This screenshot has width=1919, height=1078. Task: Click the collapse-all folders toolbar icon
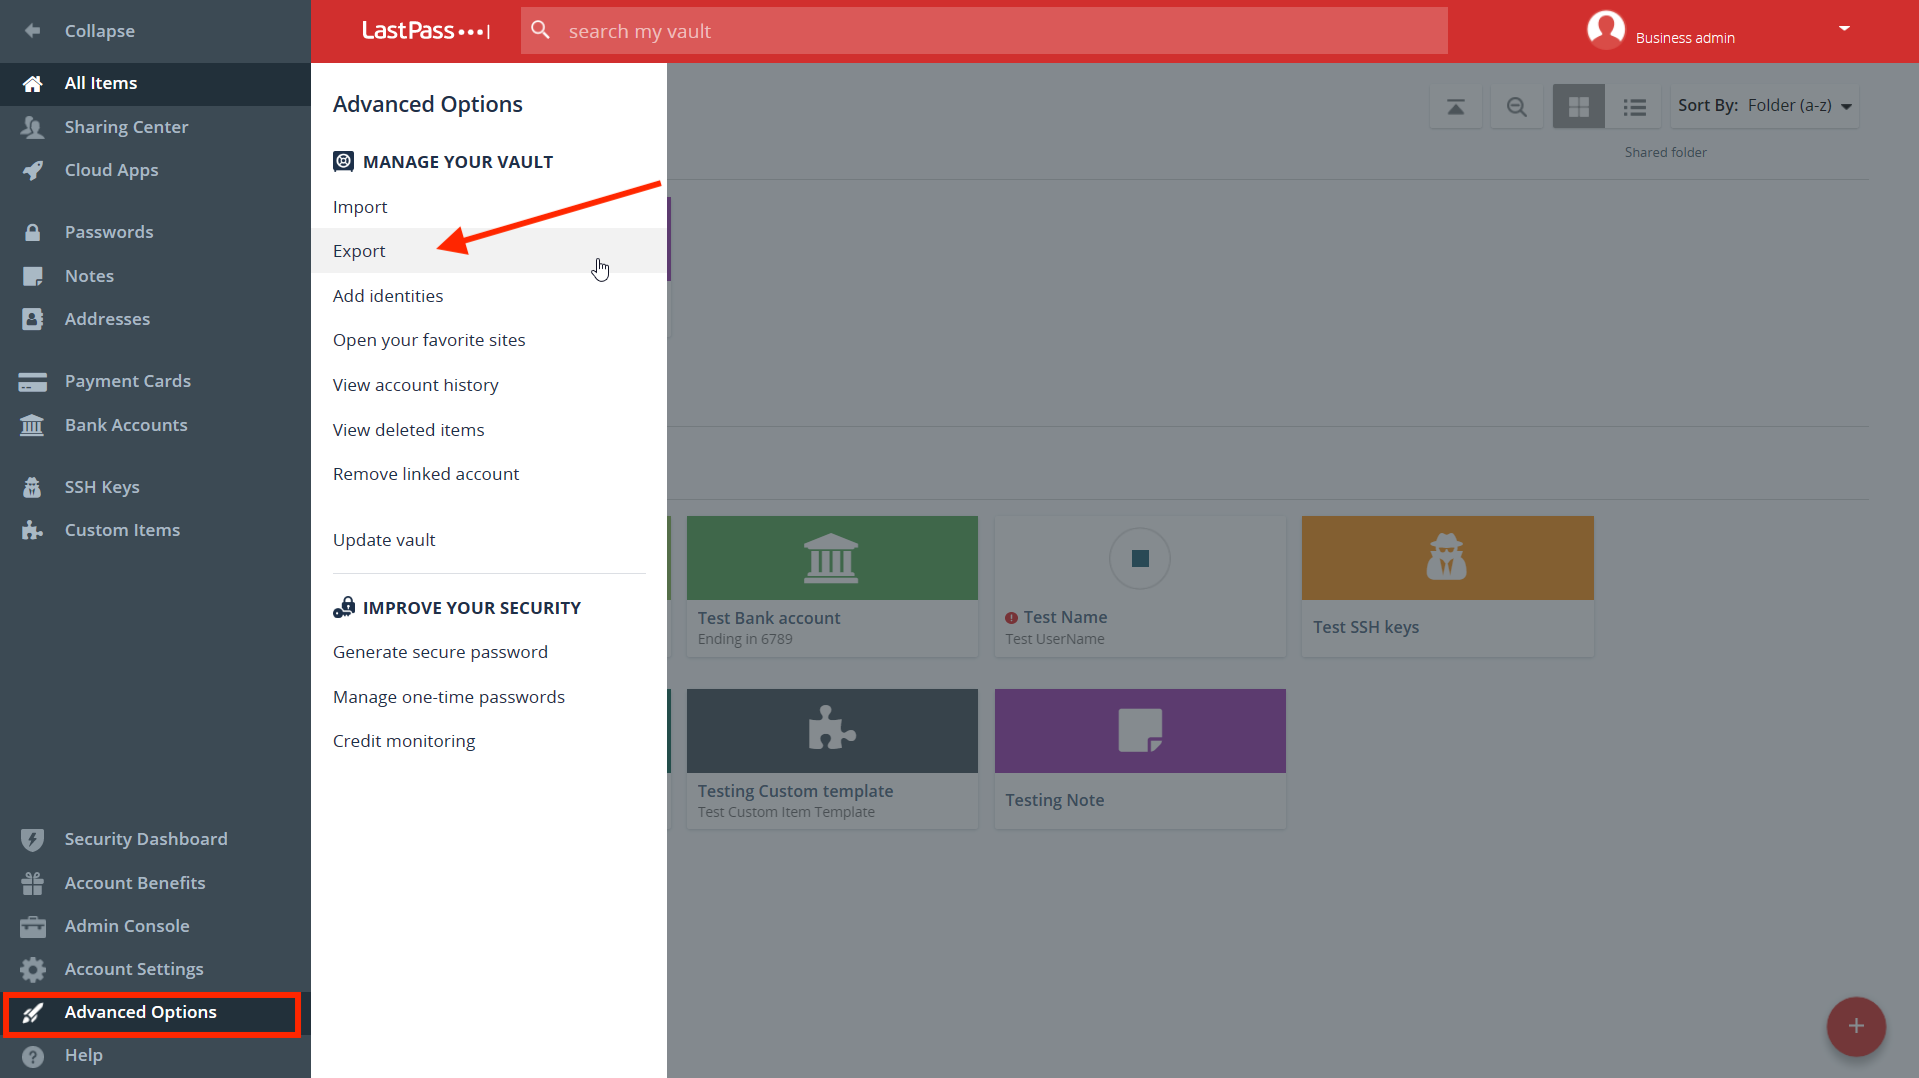click(1456, 106)
